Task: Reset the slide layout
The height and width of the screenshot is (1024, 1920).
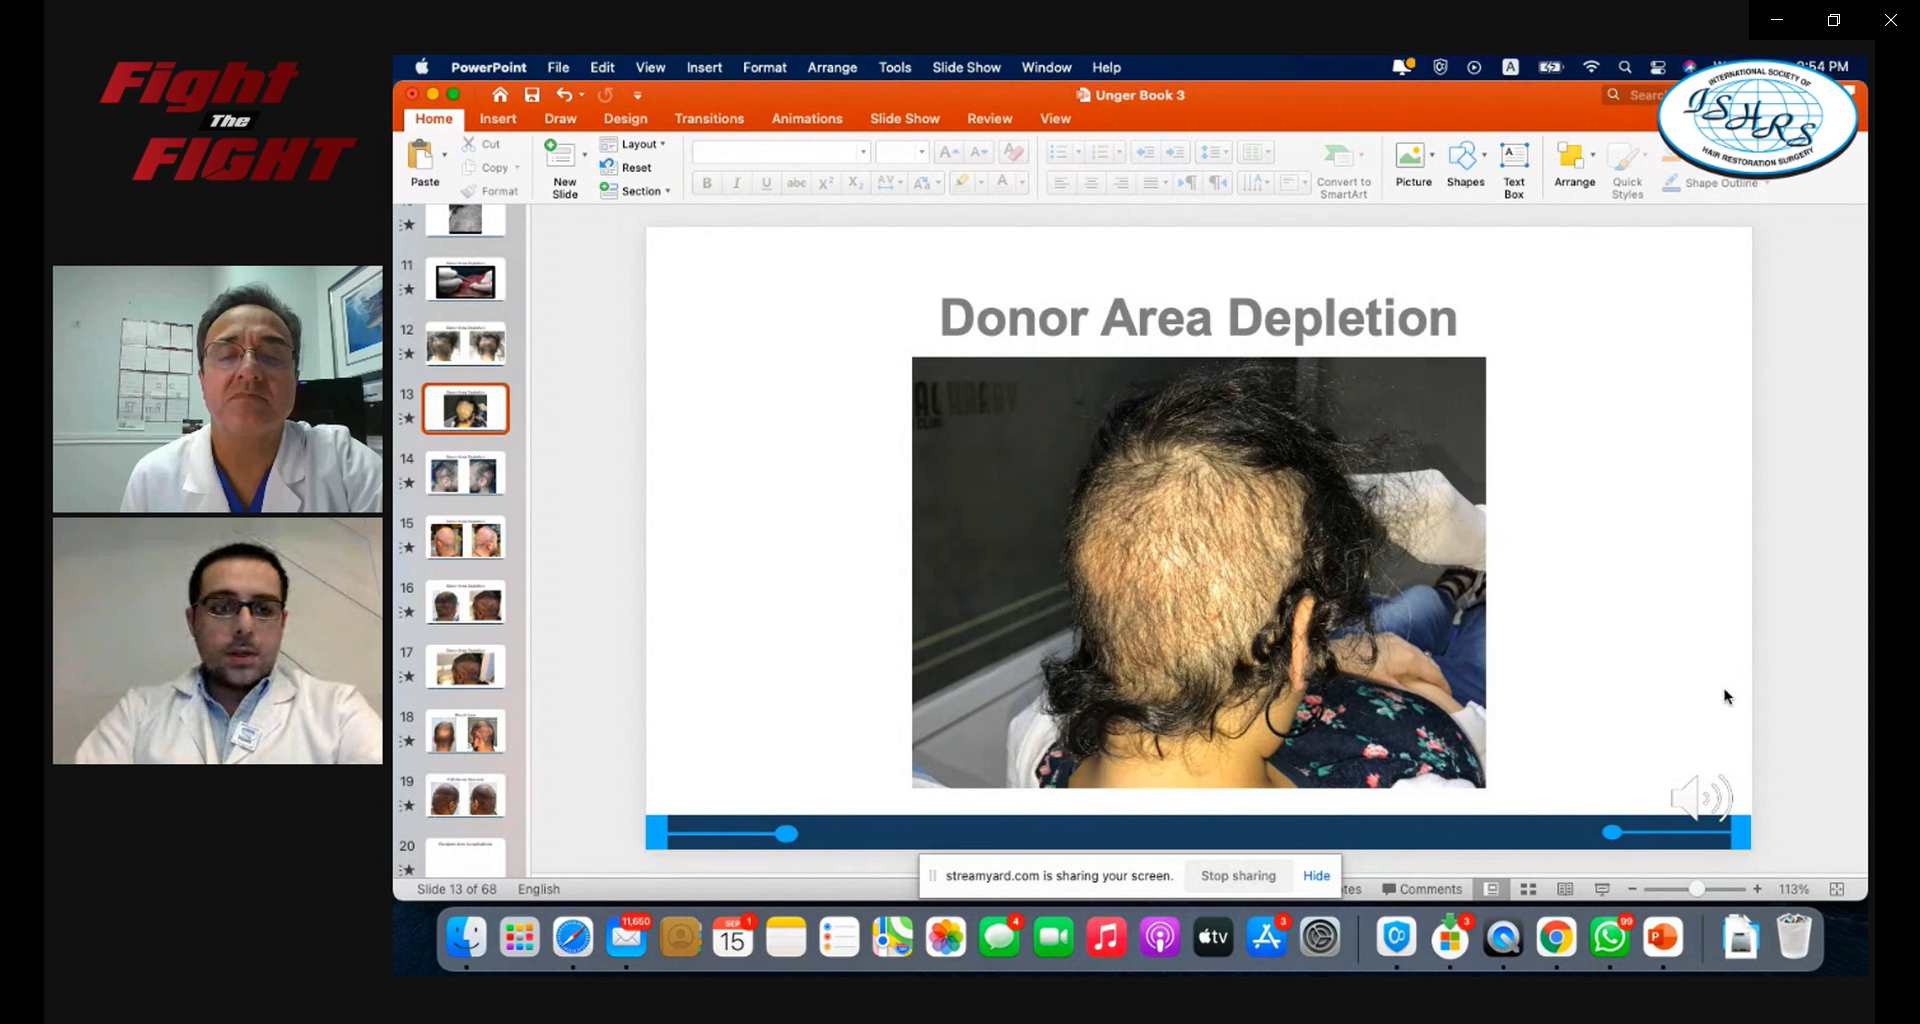Action: (x=626, y=168)
